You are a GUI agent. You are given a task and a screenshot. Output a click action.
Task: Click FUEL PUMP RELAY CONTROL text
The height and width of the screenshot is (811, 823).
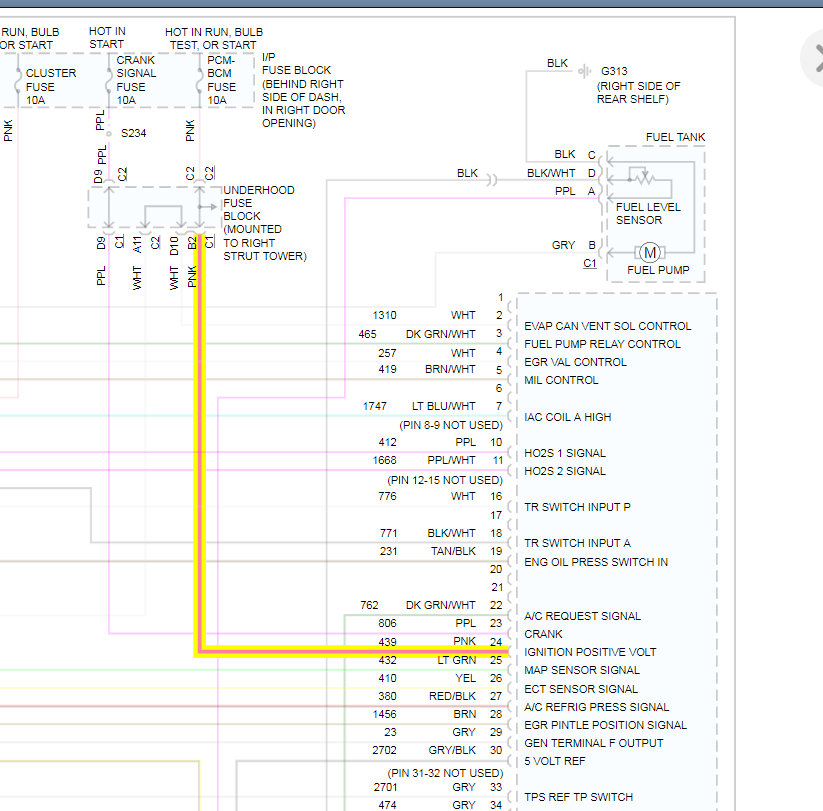coord(603,344)
